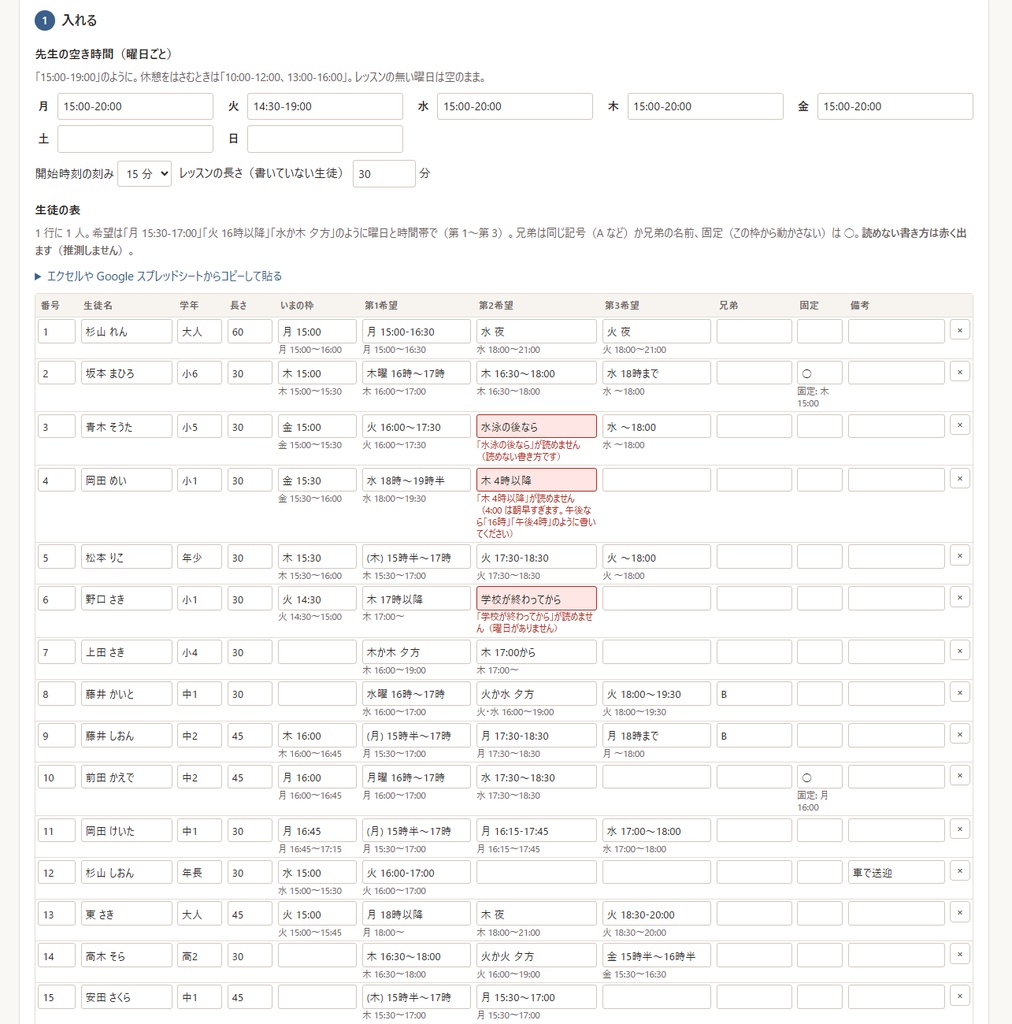
Task: Click 前田 かえで's fixed (固定) field
Action: tap(819, 777)
